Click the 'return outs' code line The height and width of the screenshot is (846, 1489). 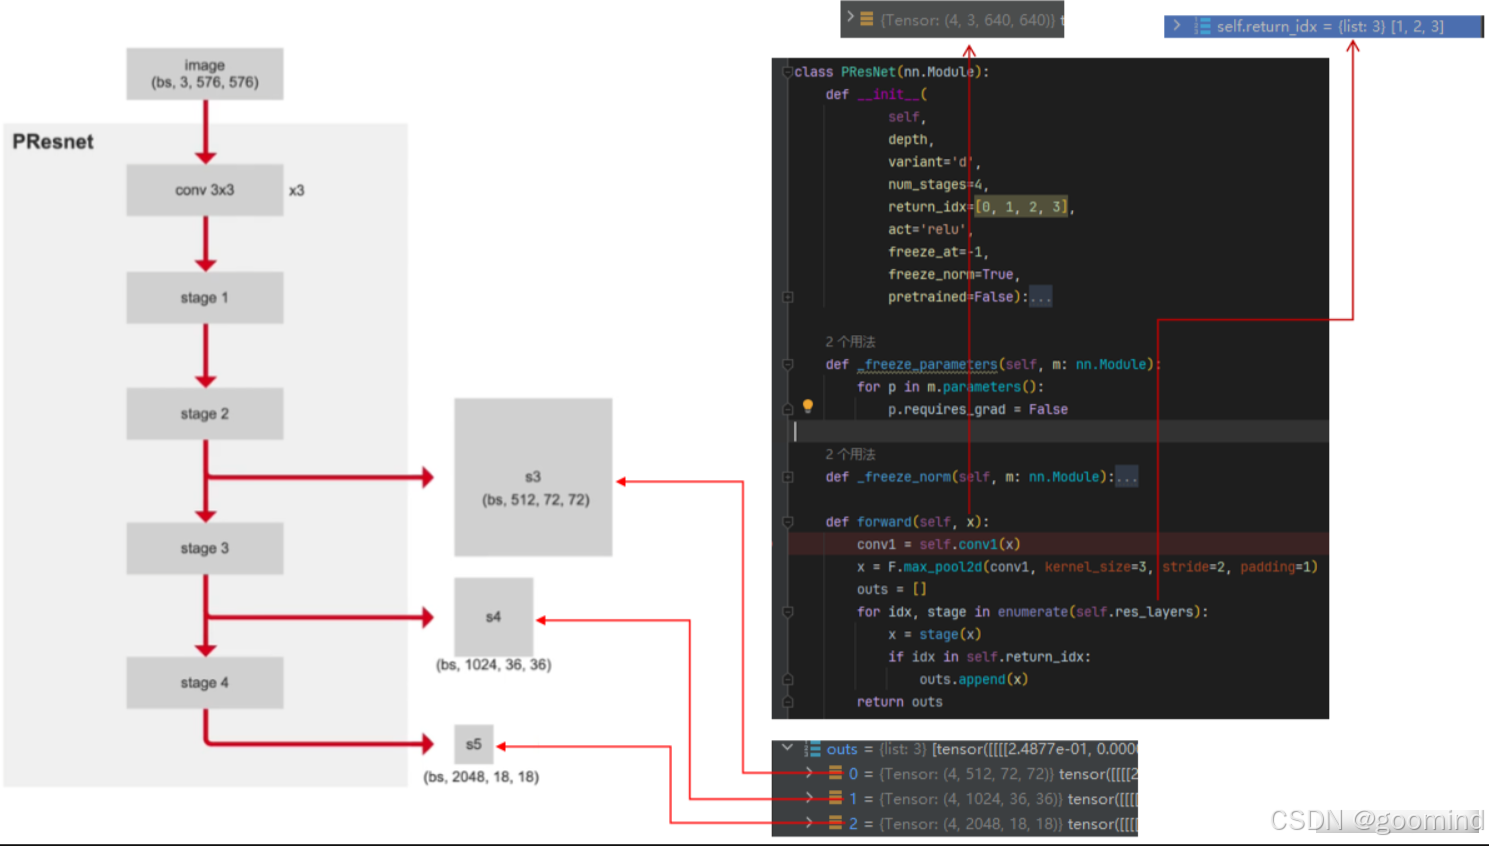(899, 702)
